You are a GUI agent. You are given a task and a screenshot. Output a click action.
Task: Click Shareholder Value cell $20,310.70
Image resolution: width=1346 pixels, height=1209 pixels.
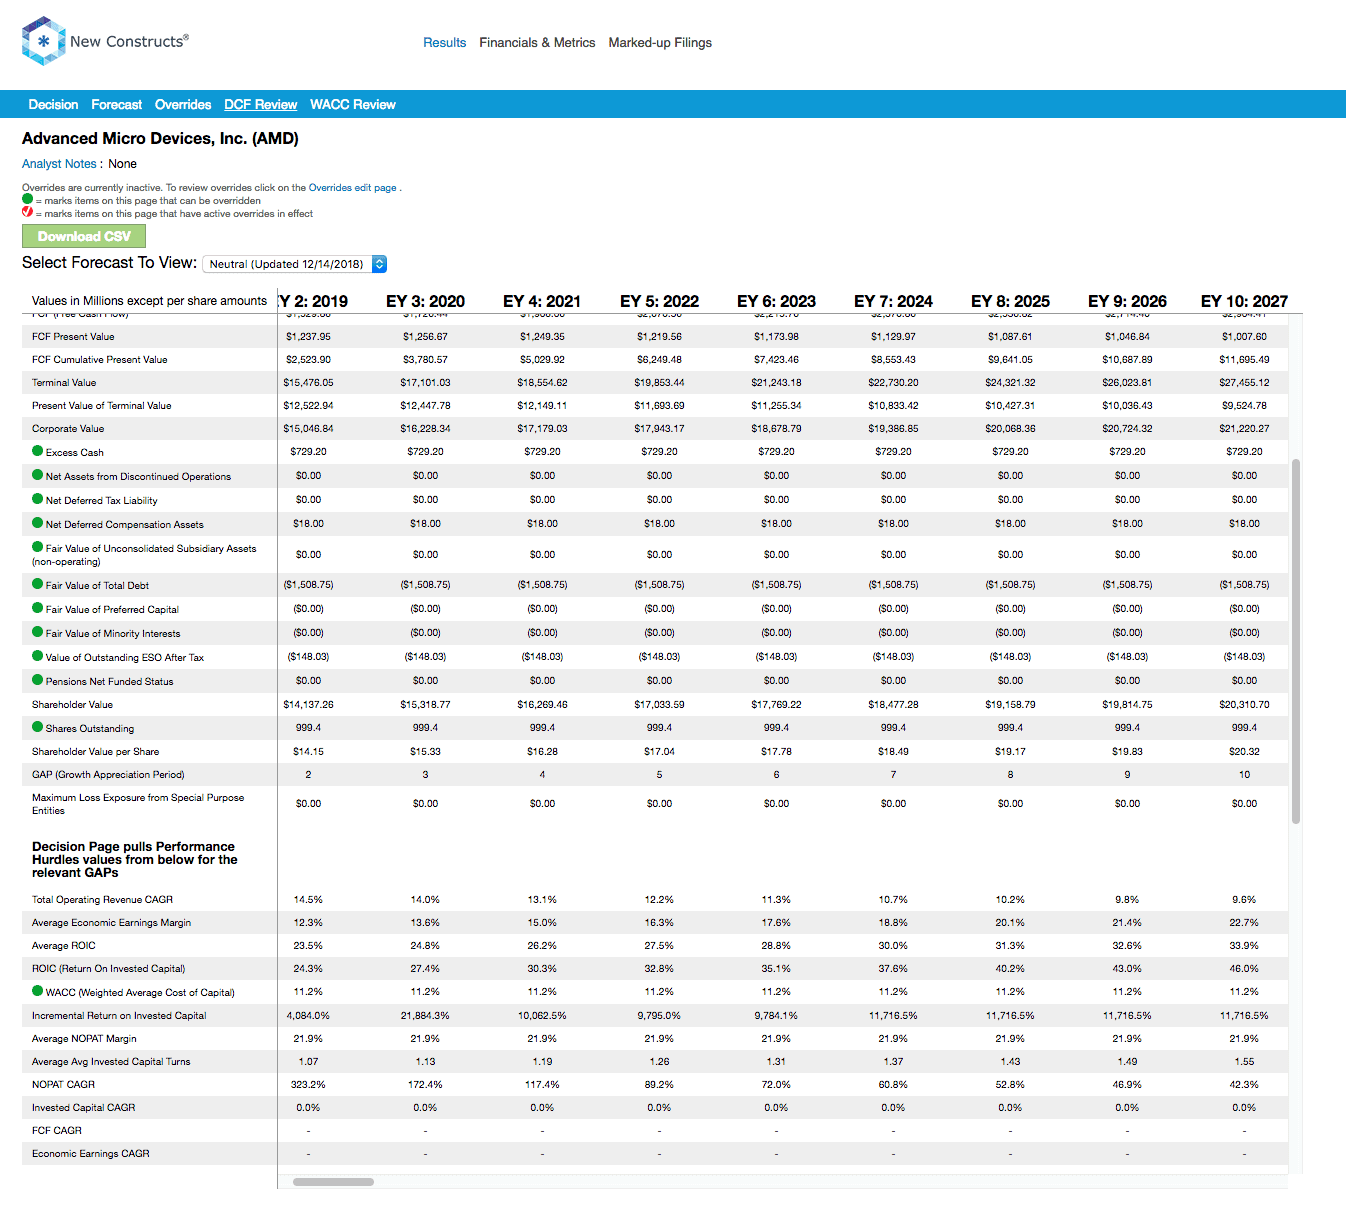tap(1244, 705)
